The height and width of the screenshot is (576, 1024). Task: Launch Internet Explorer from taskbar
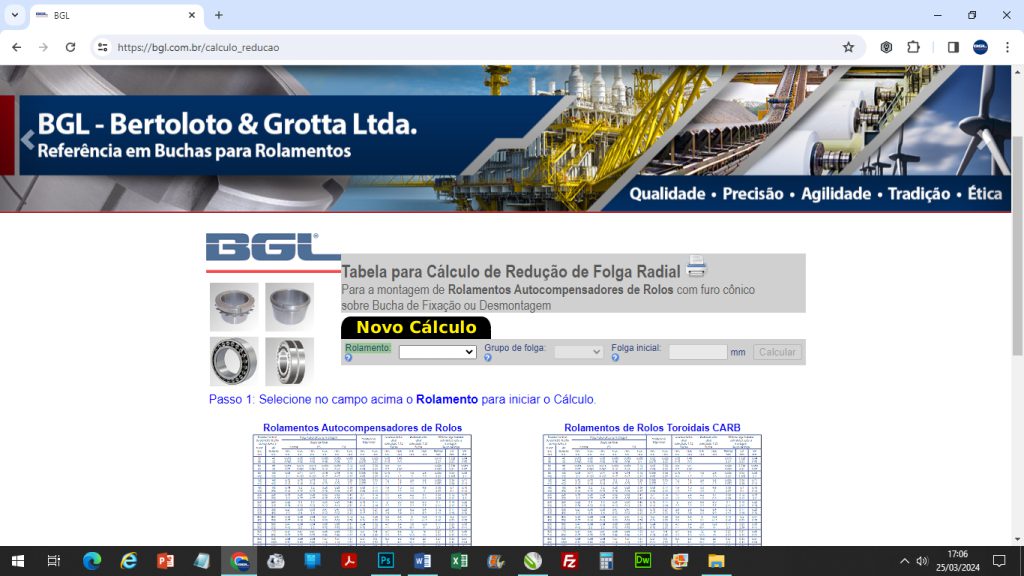pos(129,561)
